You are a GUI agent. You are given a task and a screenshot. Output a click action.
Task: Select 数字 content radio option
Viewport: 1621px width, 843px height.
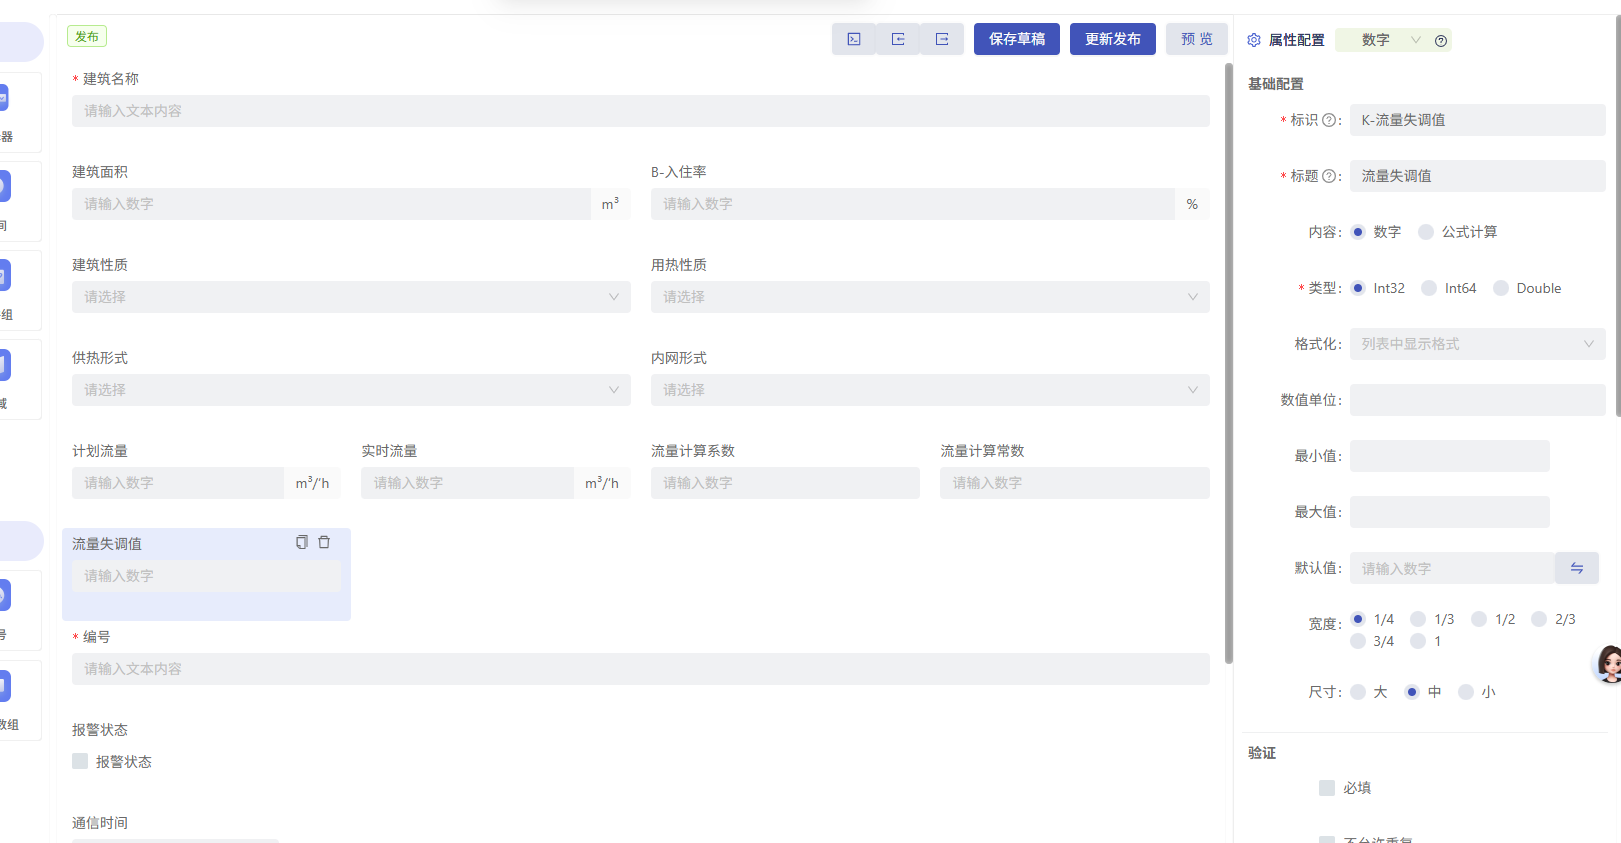point(1358,232)
